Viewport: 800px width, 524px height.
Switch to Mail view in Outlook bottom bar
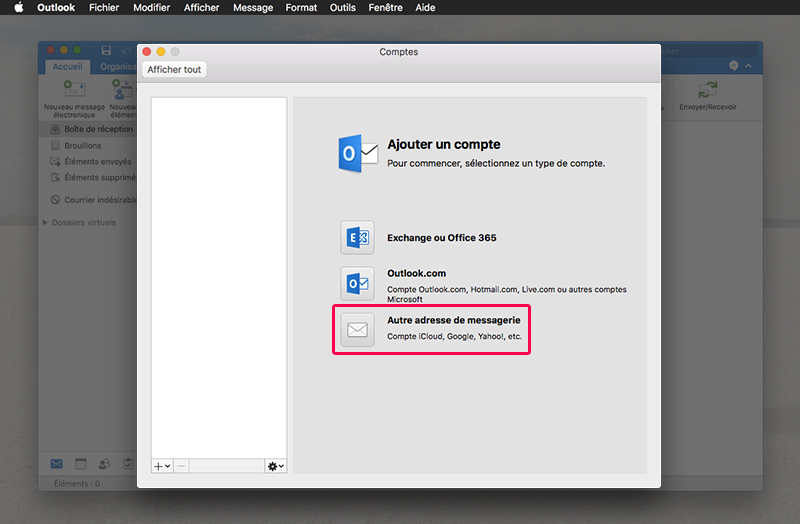pyautogui.click(x=57, y=464)
